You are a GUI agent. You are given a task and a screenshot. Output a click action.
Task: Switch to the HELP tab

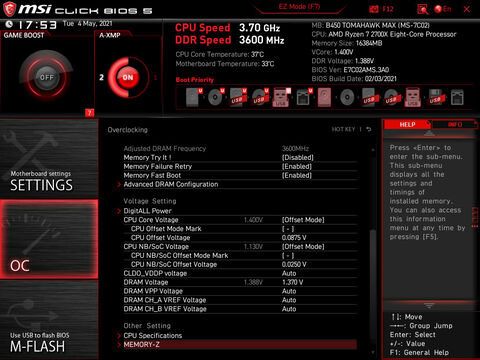pyautogui.click(x=407, y=124)
